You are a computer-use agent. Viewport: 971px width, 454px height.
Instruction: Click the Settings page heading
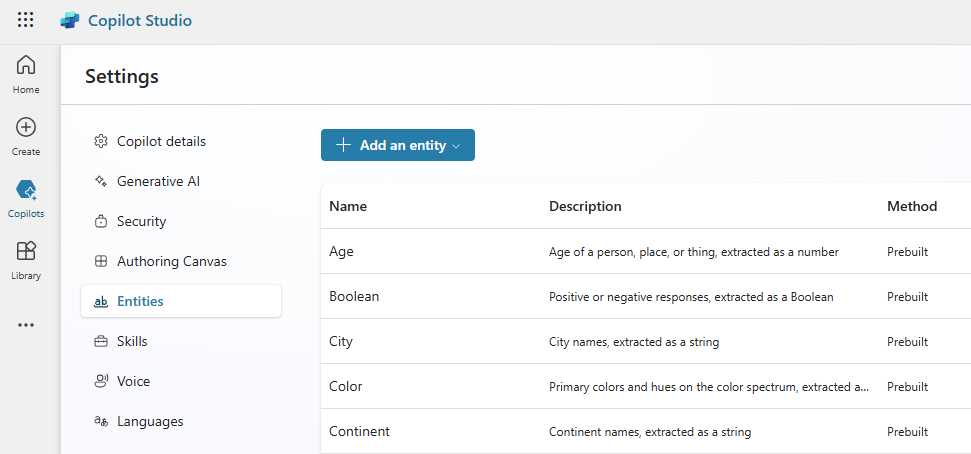(122, 77)
